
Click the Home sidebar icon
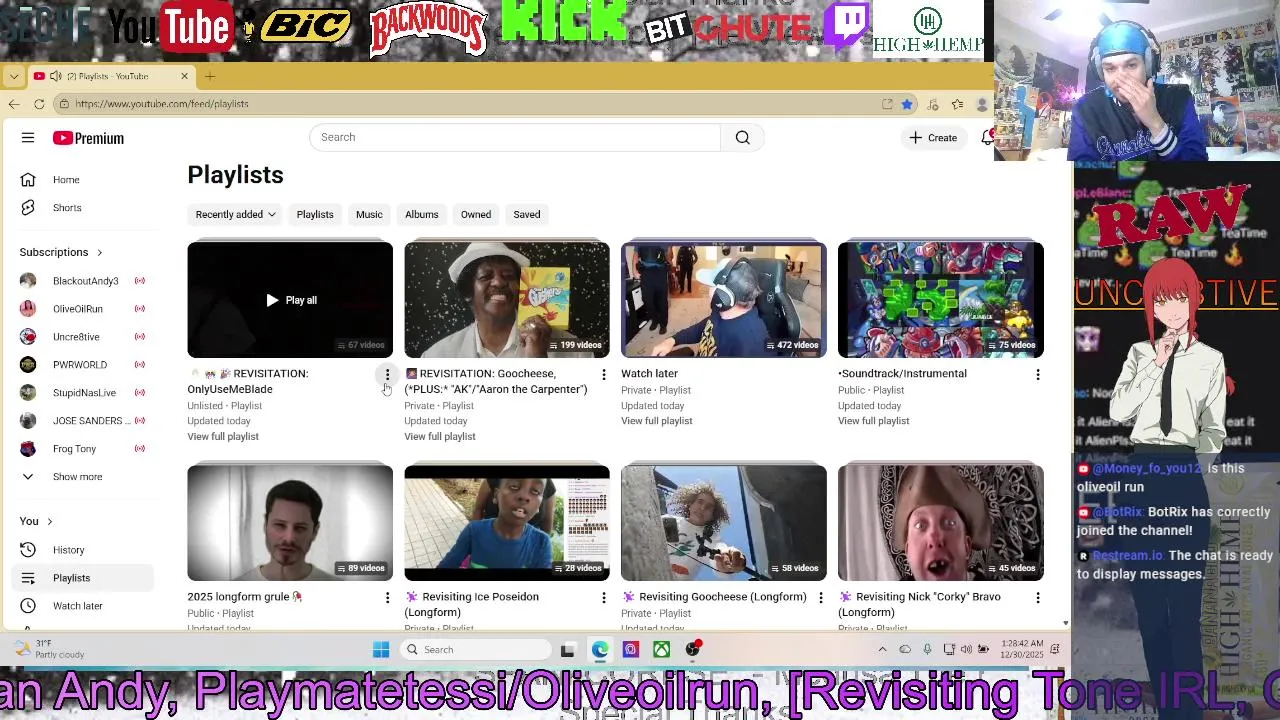[28, 180]
